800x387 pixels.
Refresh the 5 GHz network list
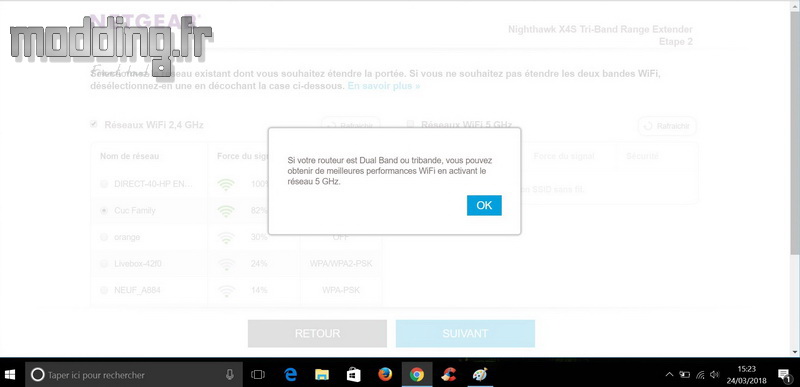[x=667, y=126]
